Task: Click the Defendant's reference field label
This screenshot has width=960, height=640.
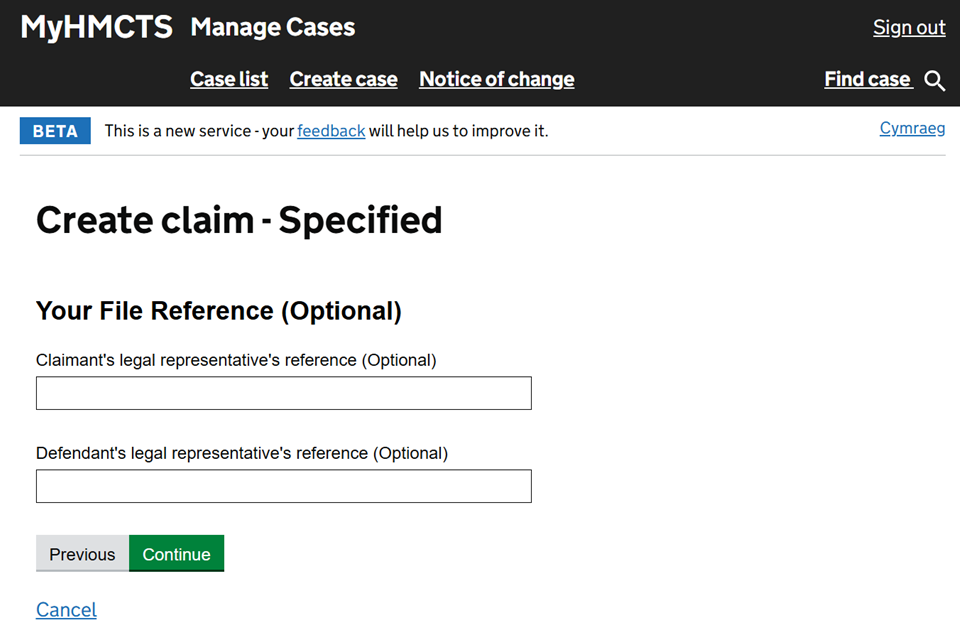Action: [241, 453]
